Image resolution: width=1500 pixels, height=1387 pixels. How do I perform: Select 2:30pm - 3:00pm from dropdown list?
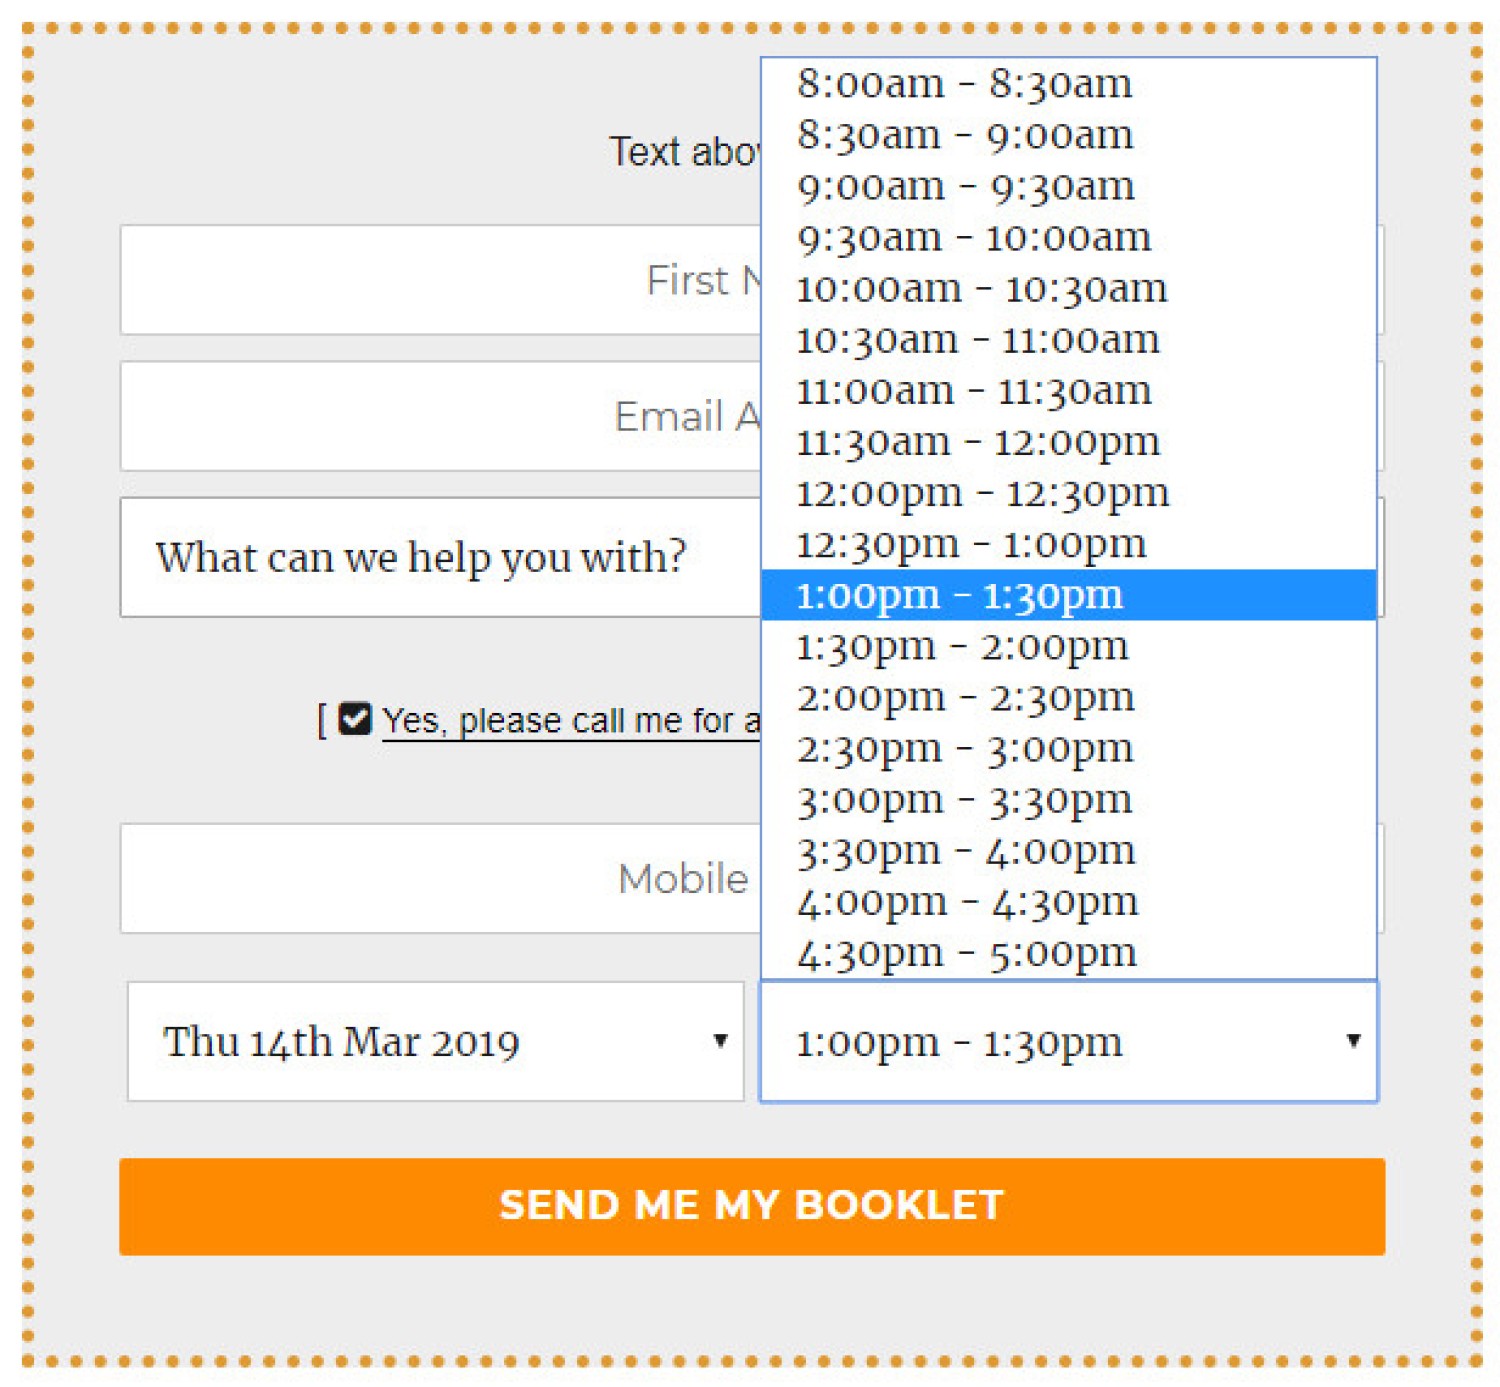[x=1068, y=748]
